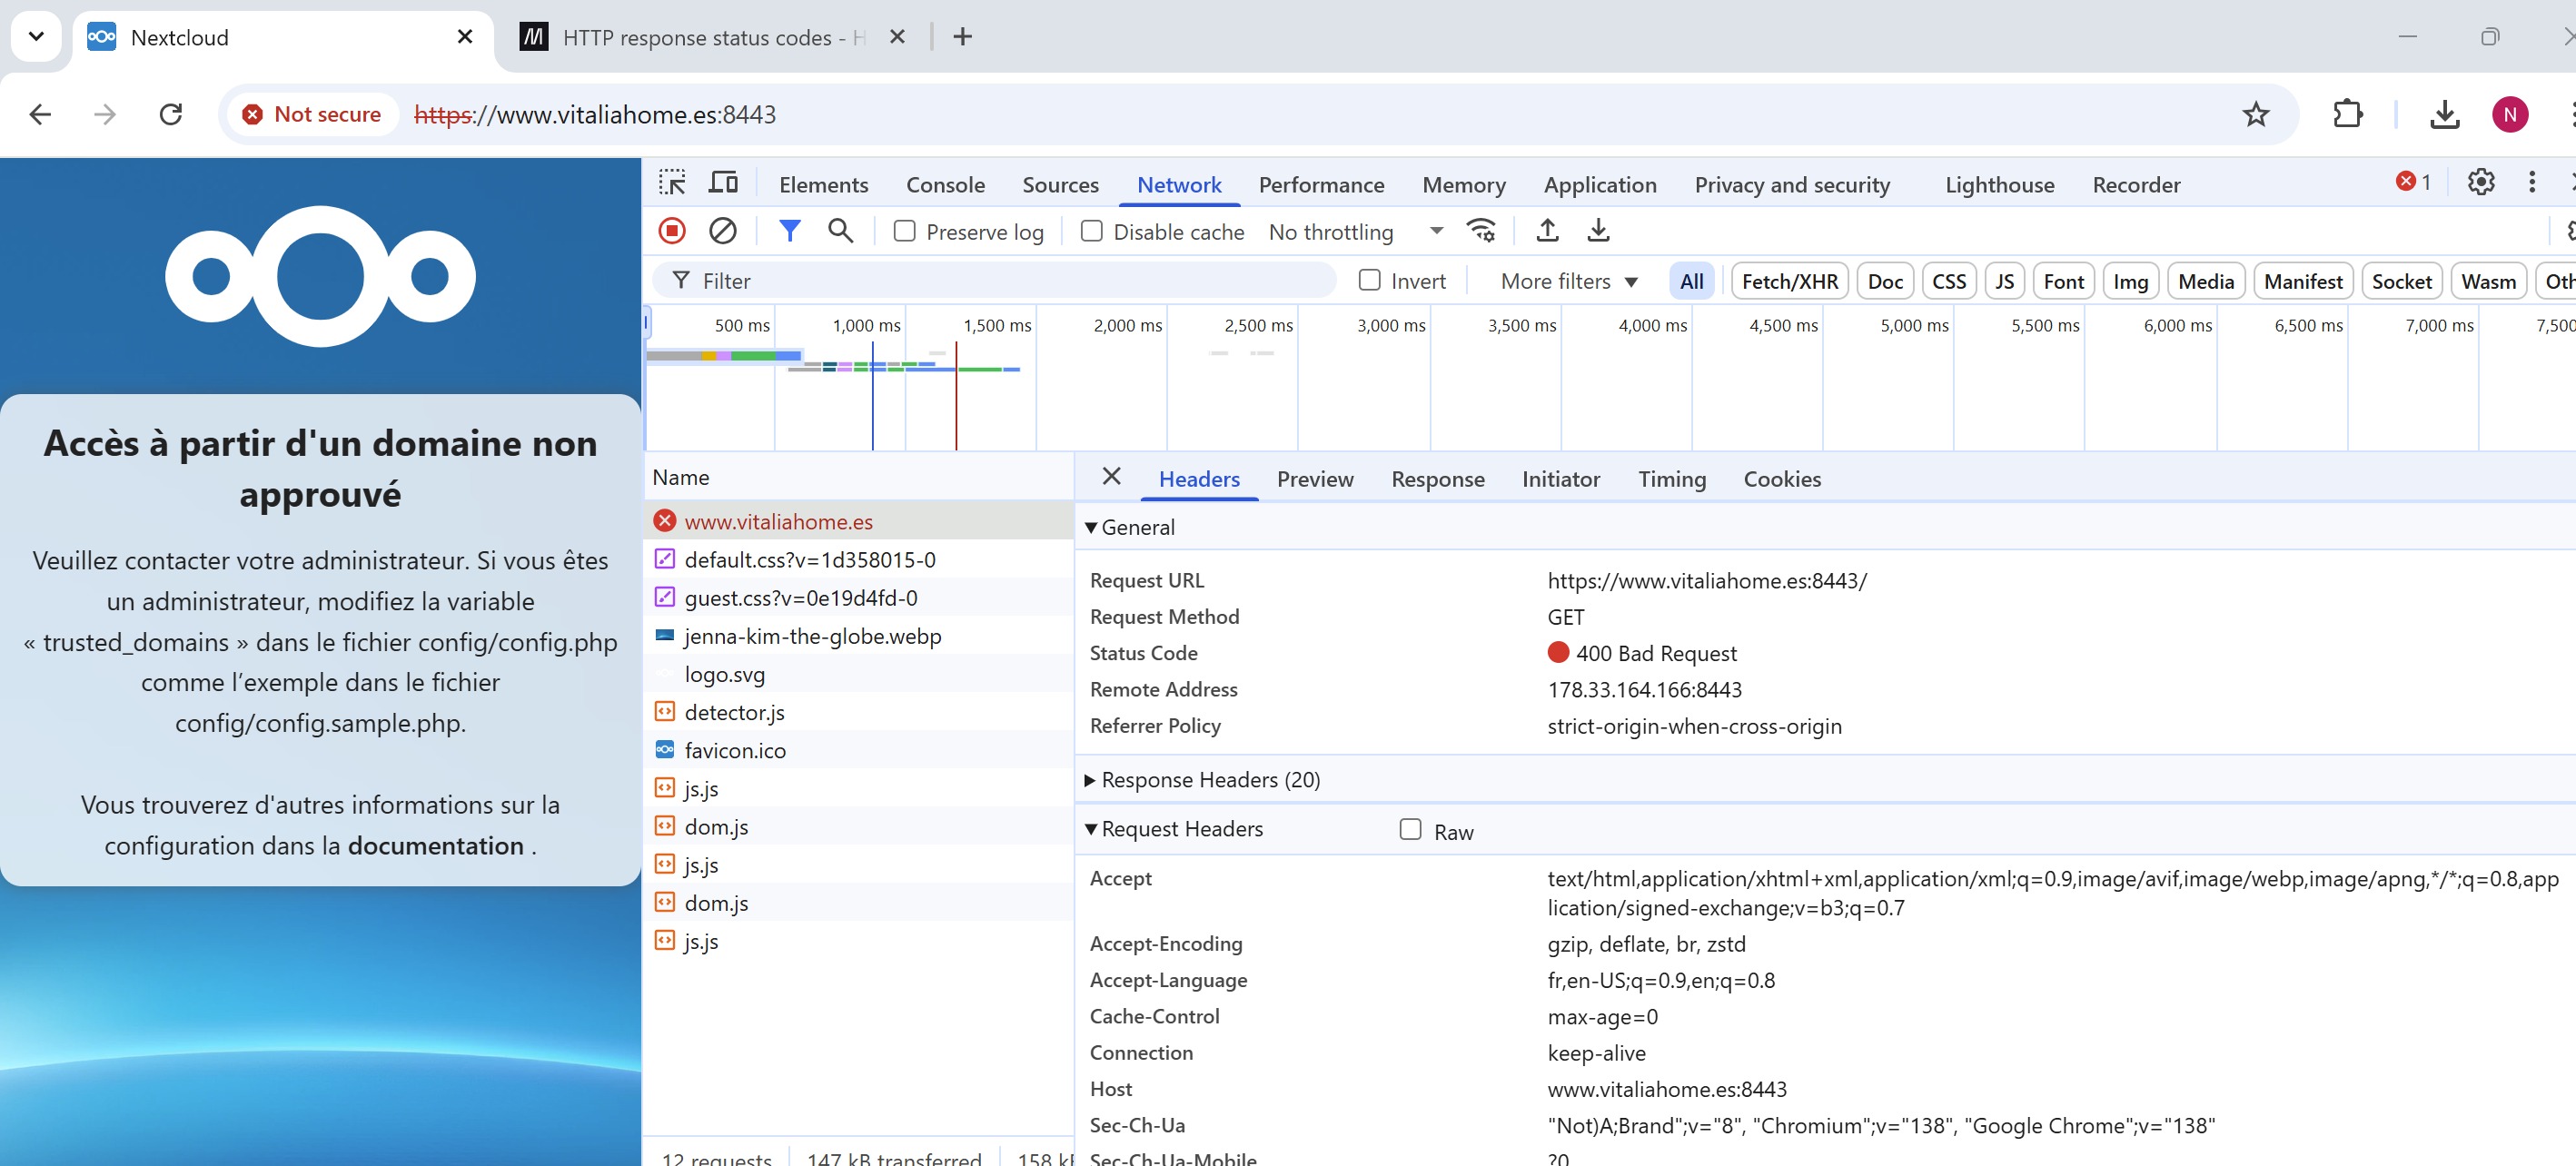Switch to the Console panel
Screen dimensions: 2576x1166
point(945,184)
